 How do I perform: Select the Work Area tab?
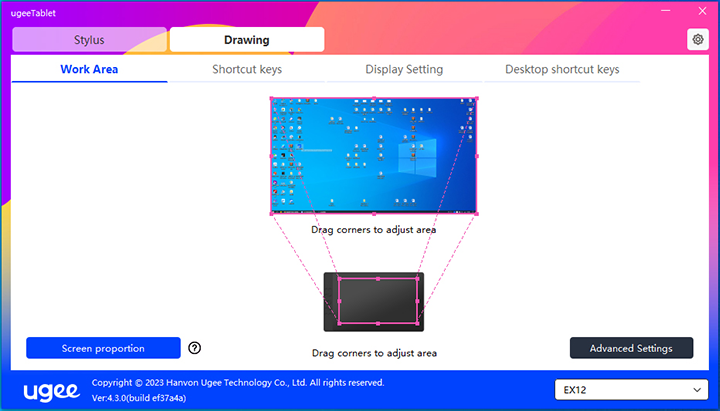point(89,70)
